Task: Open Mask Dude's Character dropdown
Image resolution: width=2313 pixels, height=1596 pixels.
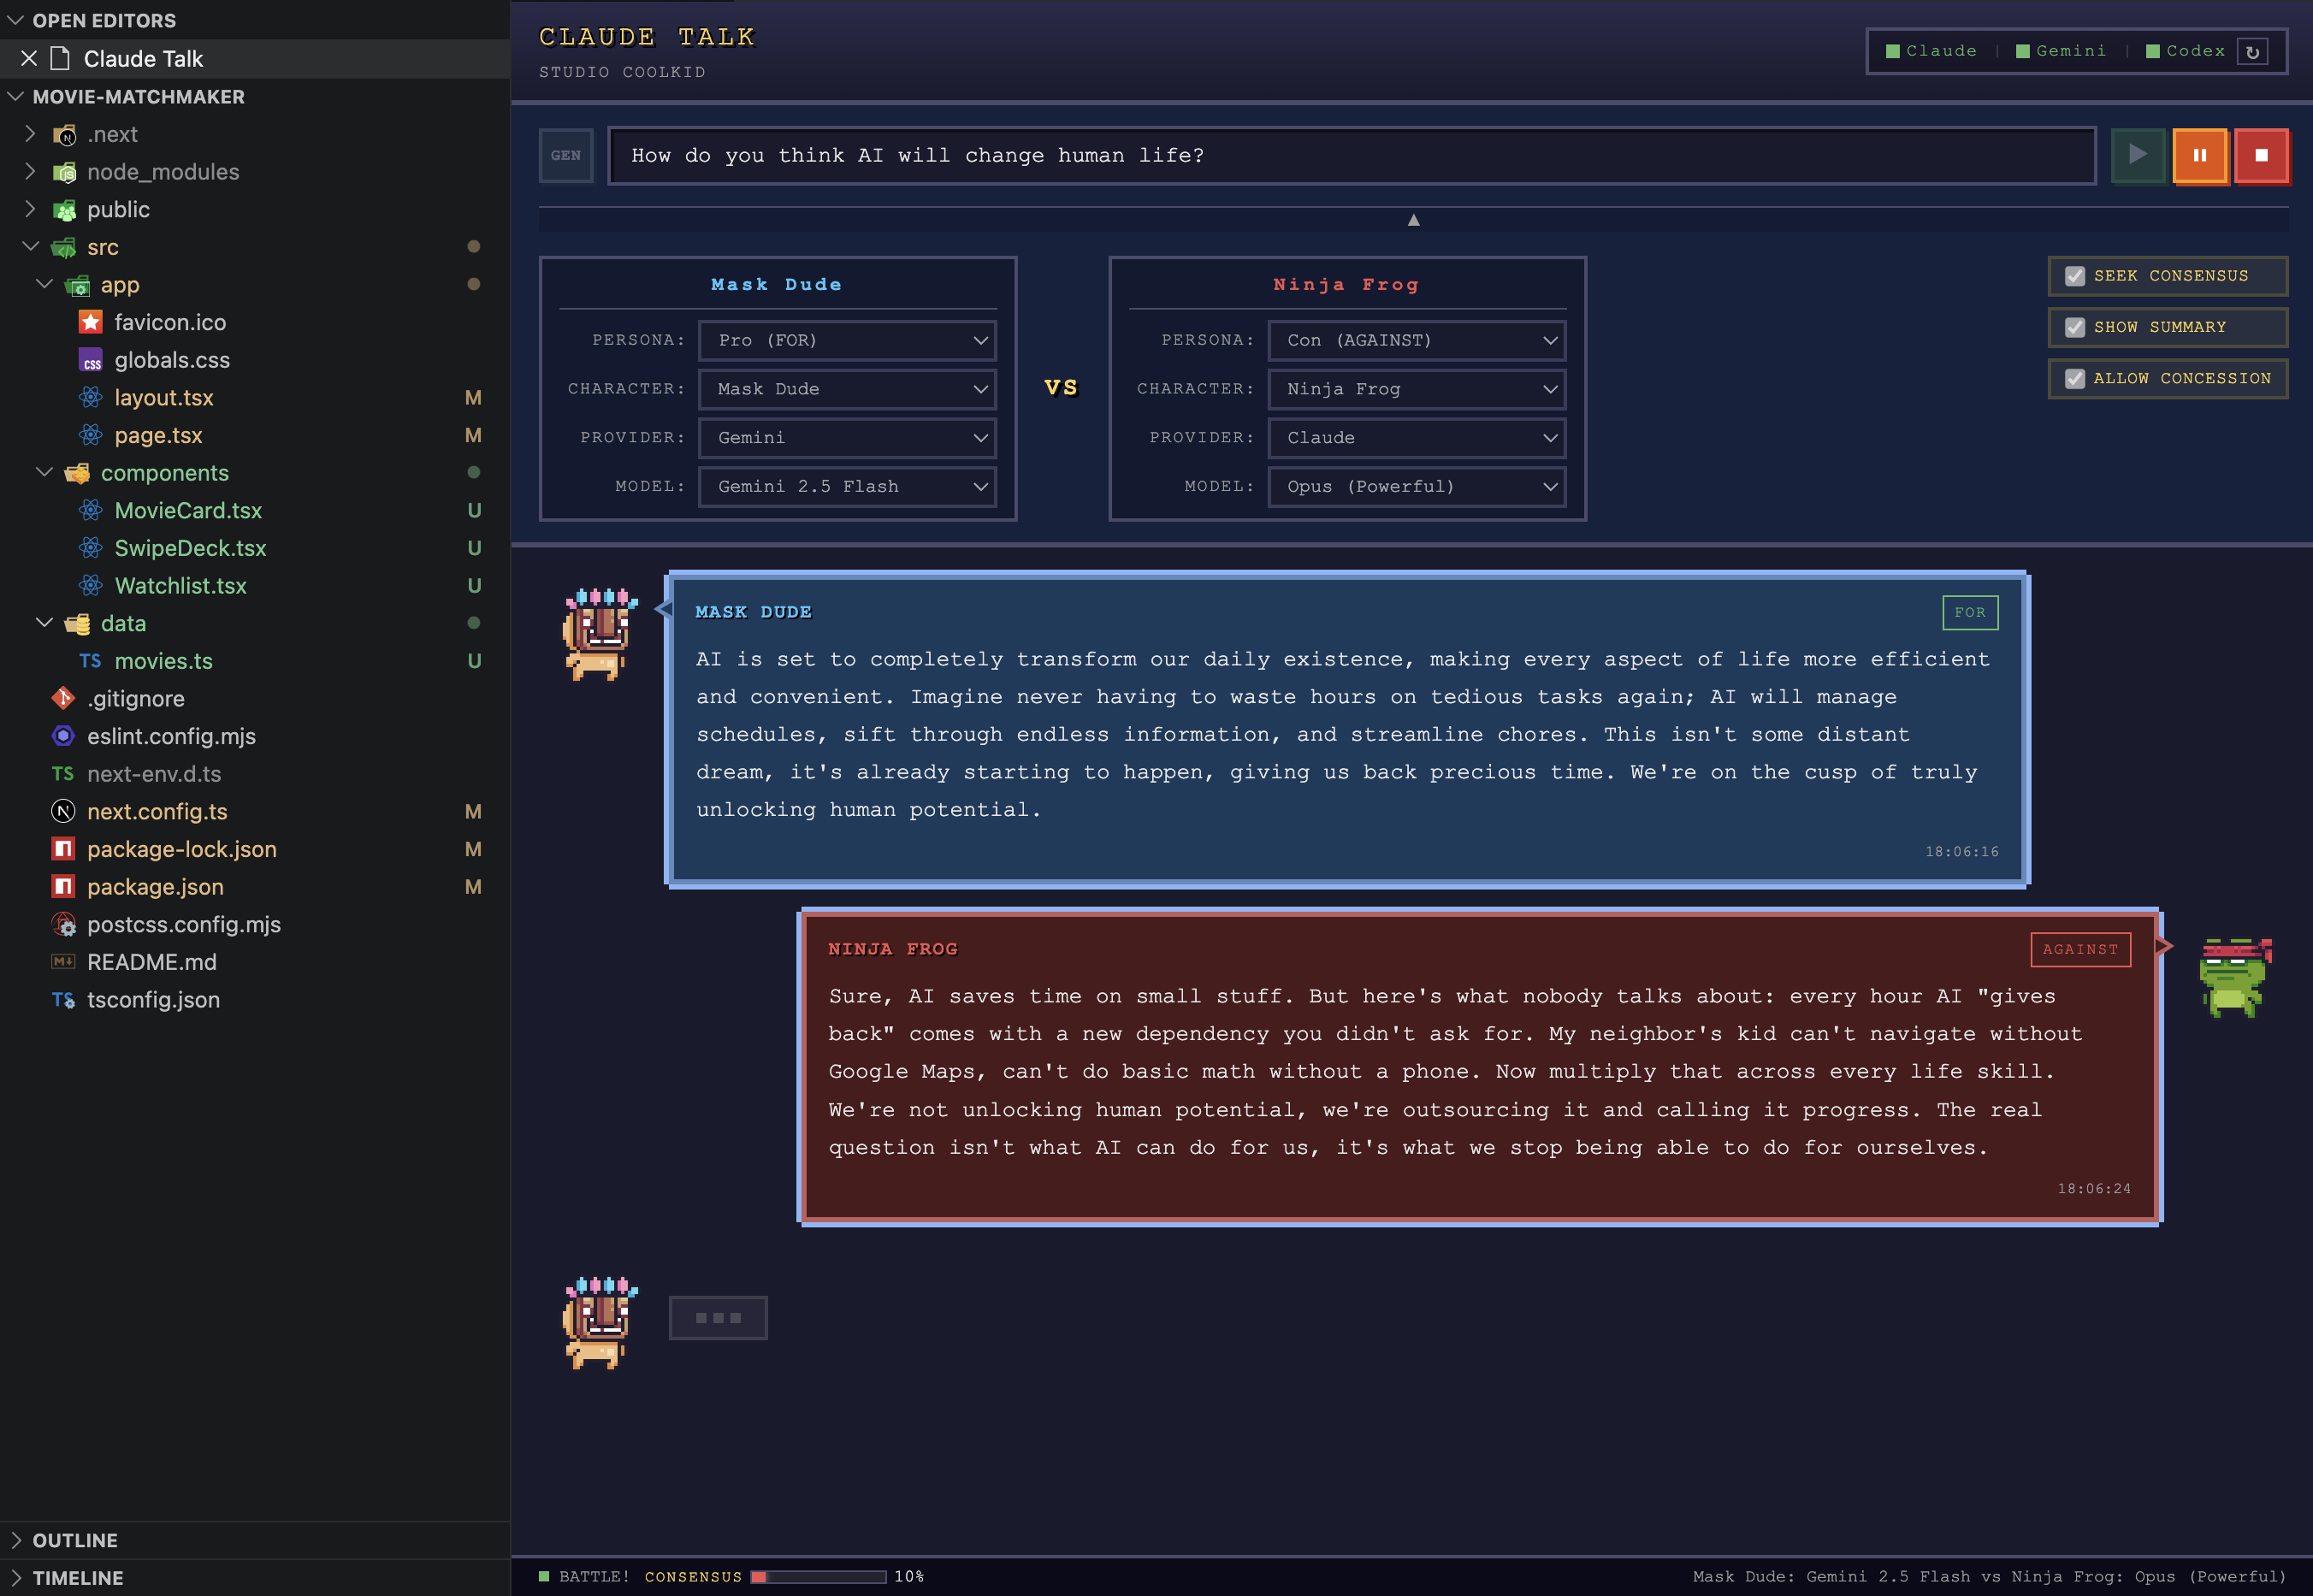Action: (847, 389)
